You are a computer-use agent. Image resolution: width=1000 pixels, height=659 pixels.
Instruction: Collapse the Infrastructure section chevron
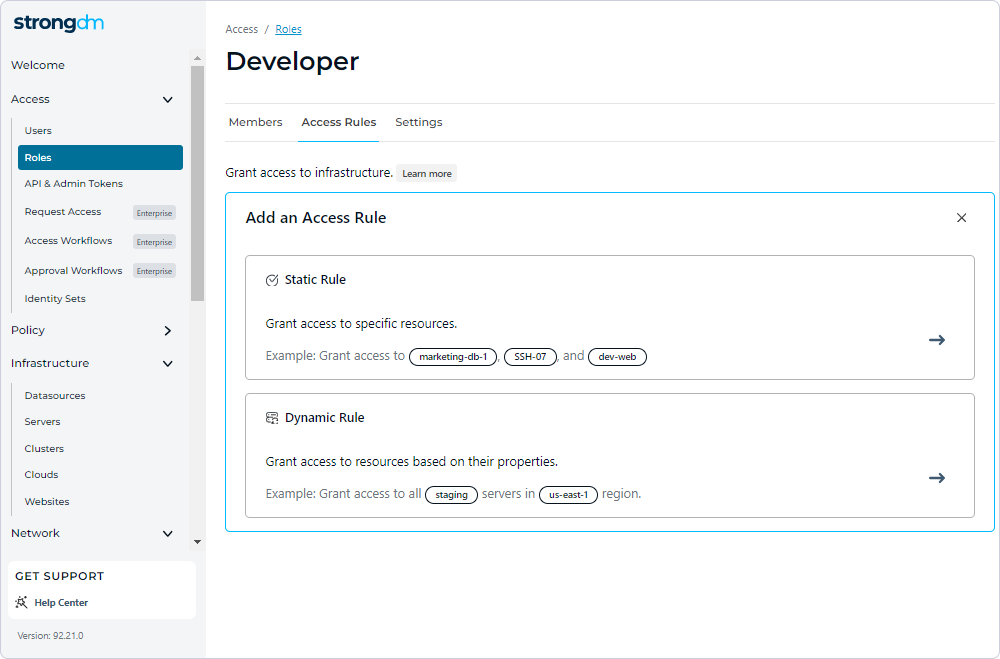(167, 364)
